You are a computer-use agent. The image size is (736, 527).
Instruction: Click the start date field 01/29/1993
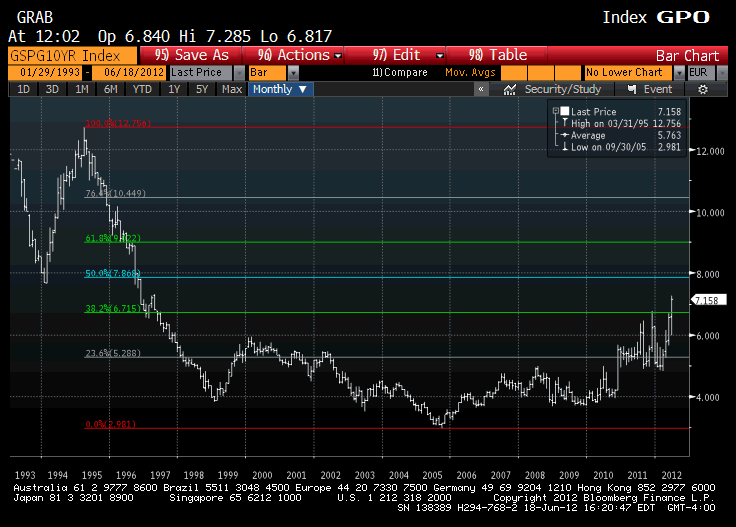(x=46, y=73)
